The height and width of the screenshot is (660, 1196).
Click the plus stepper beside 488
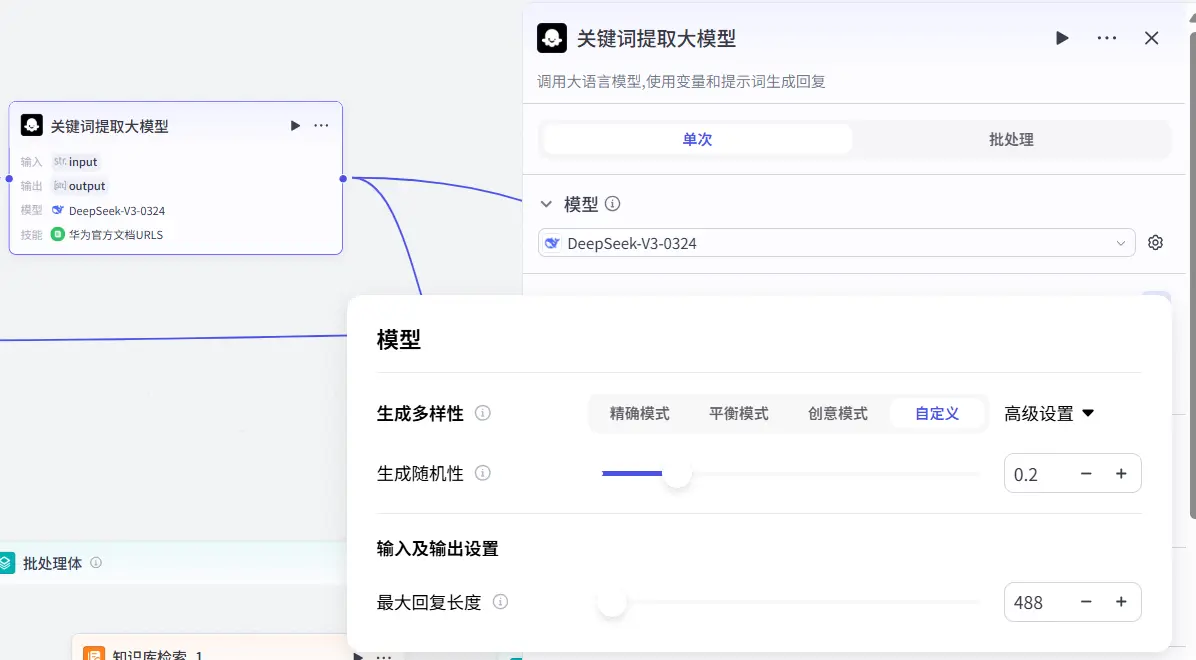click(1121, 602)
